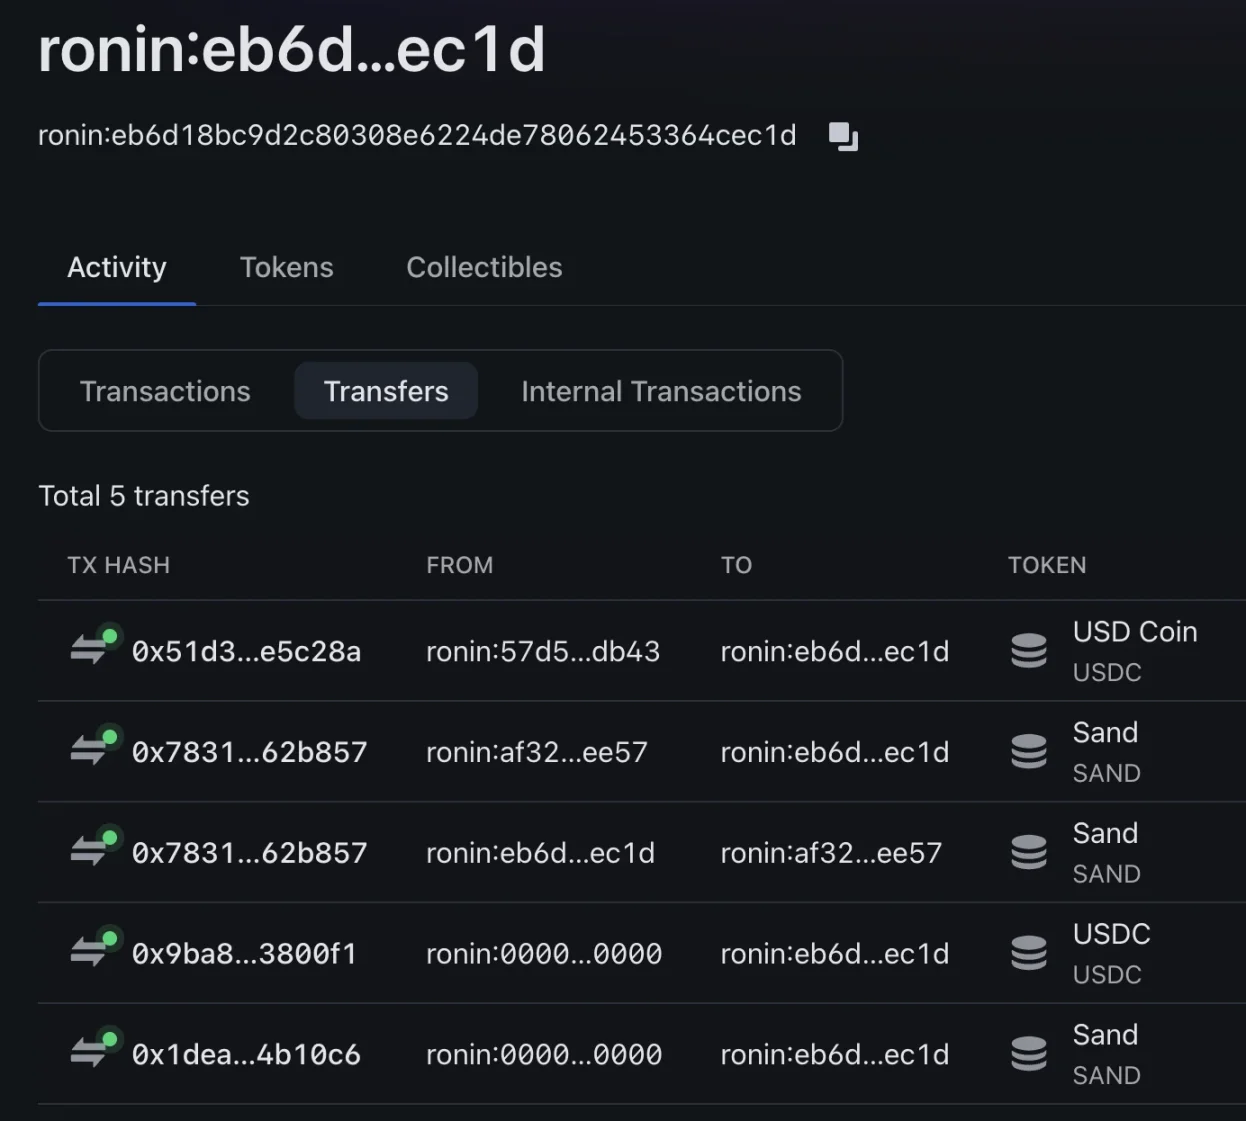Switch to the Transactions filter
The height and width of the screenshot is (1121, 1246).
click(x=165, y=391)
